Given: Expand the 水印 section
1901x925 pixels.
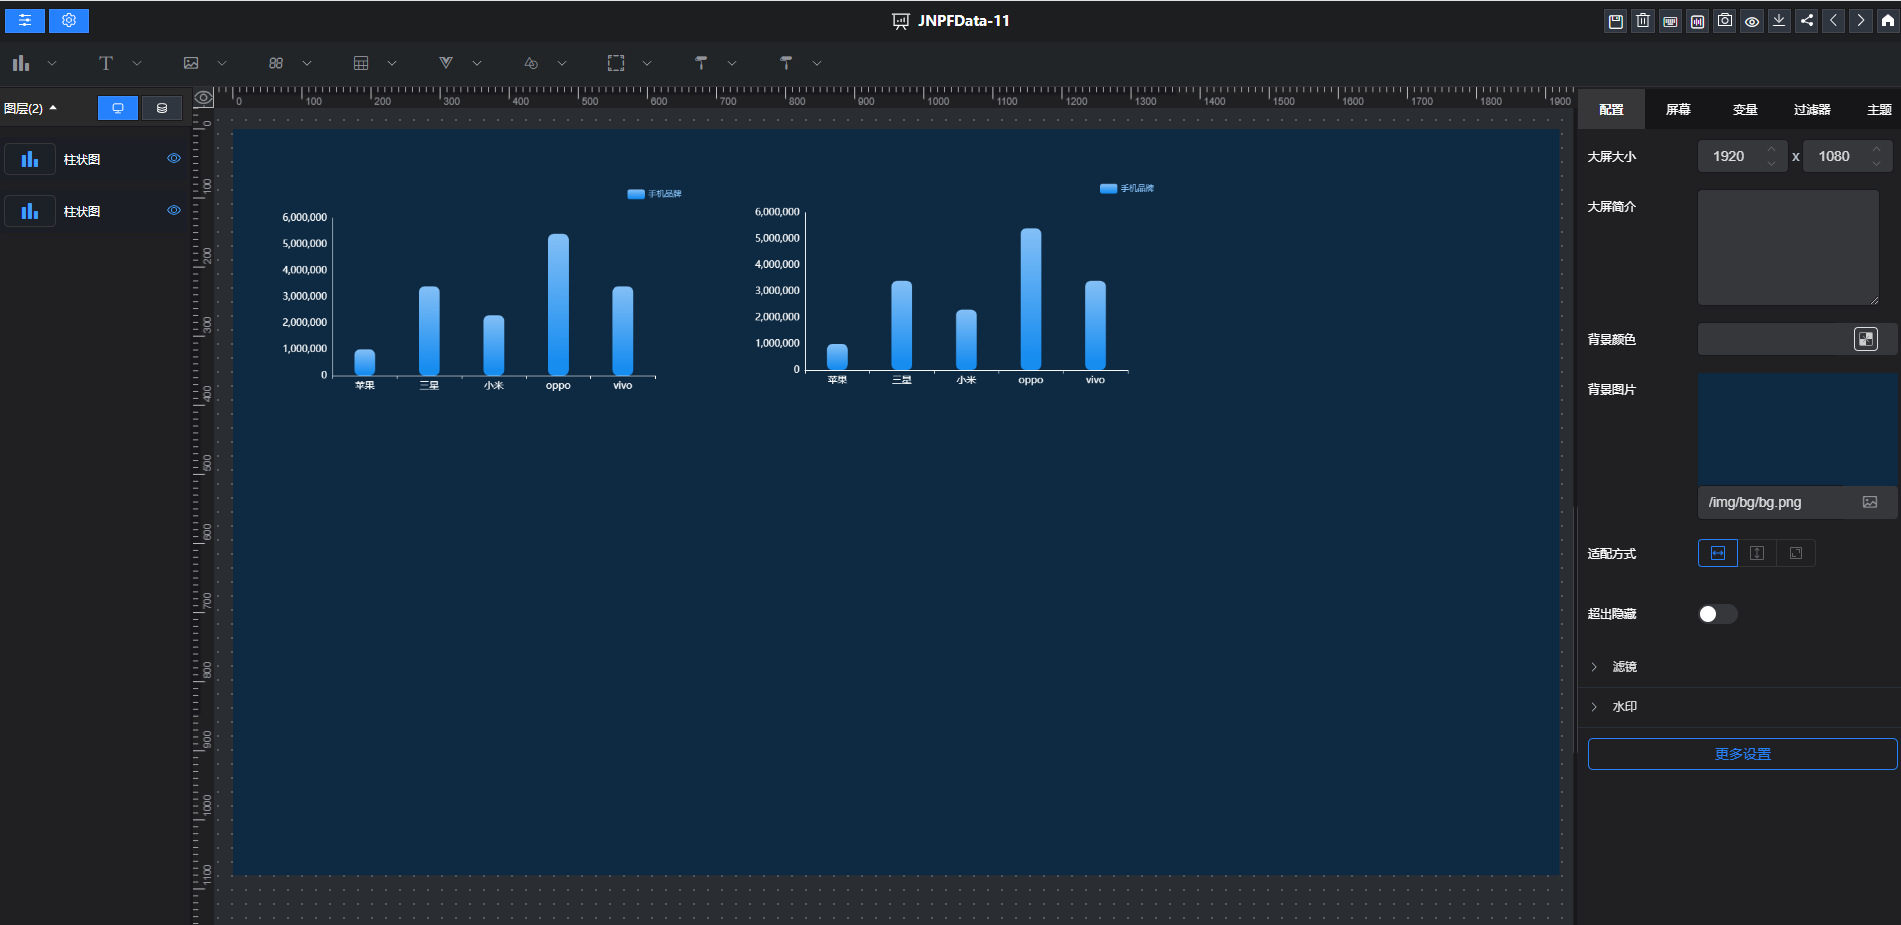Looking at the screenshot, I should 1624,707.
